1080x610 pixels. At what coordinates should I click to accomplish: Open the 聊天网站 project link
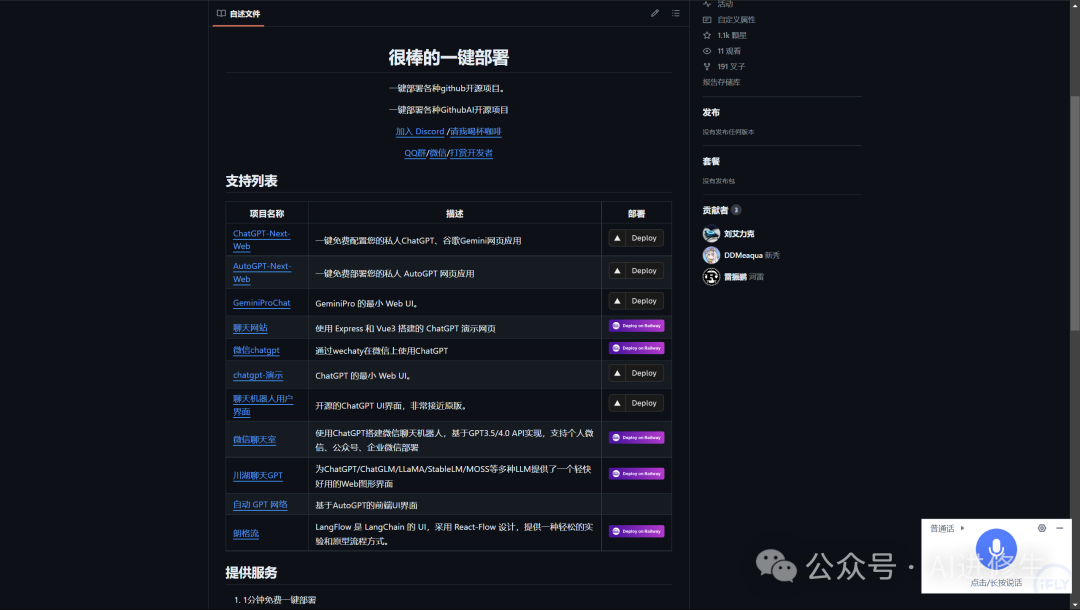point(250,328)
